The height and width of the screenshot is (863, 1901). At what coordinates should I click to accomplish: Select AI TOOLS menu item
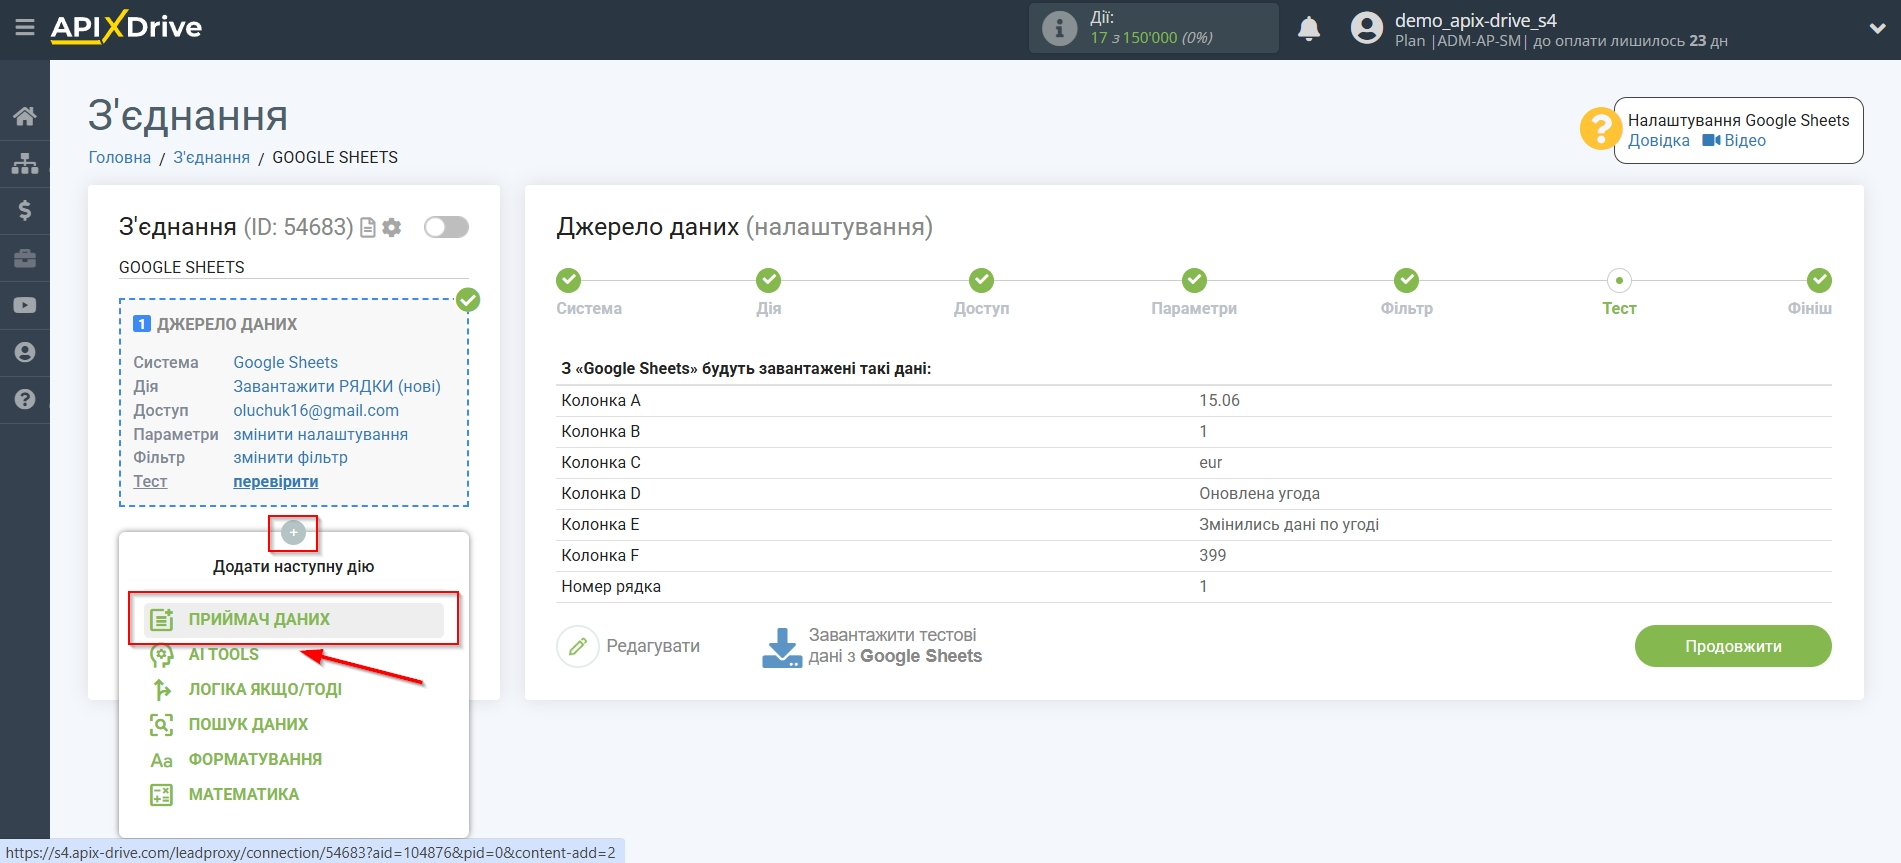(224, 655)
